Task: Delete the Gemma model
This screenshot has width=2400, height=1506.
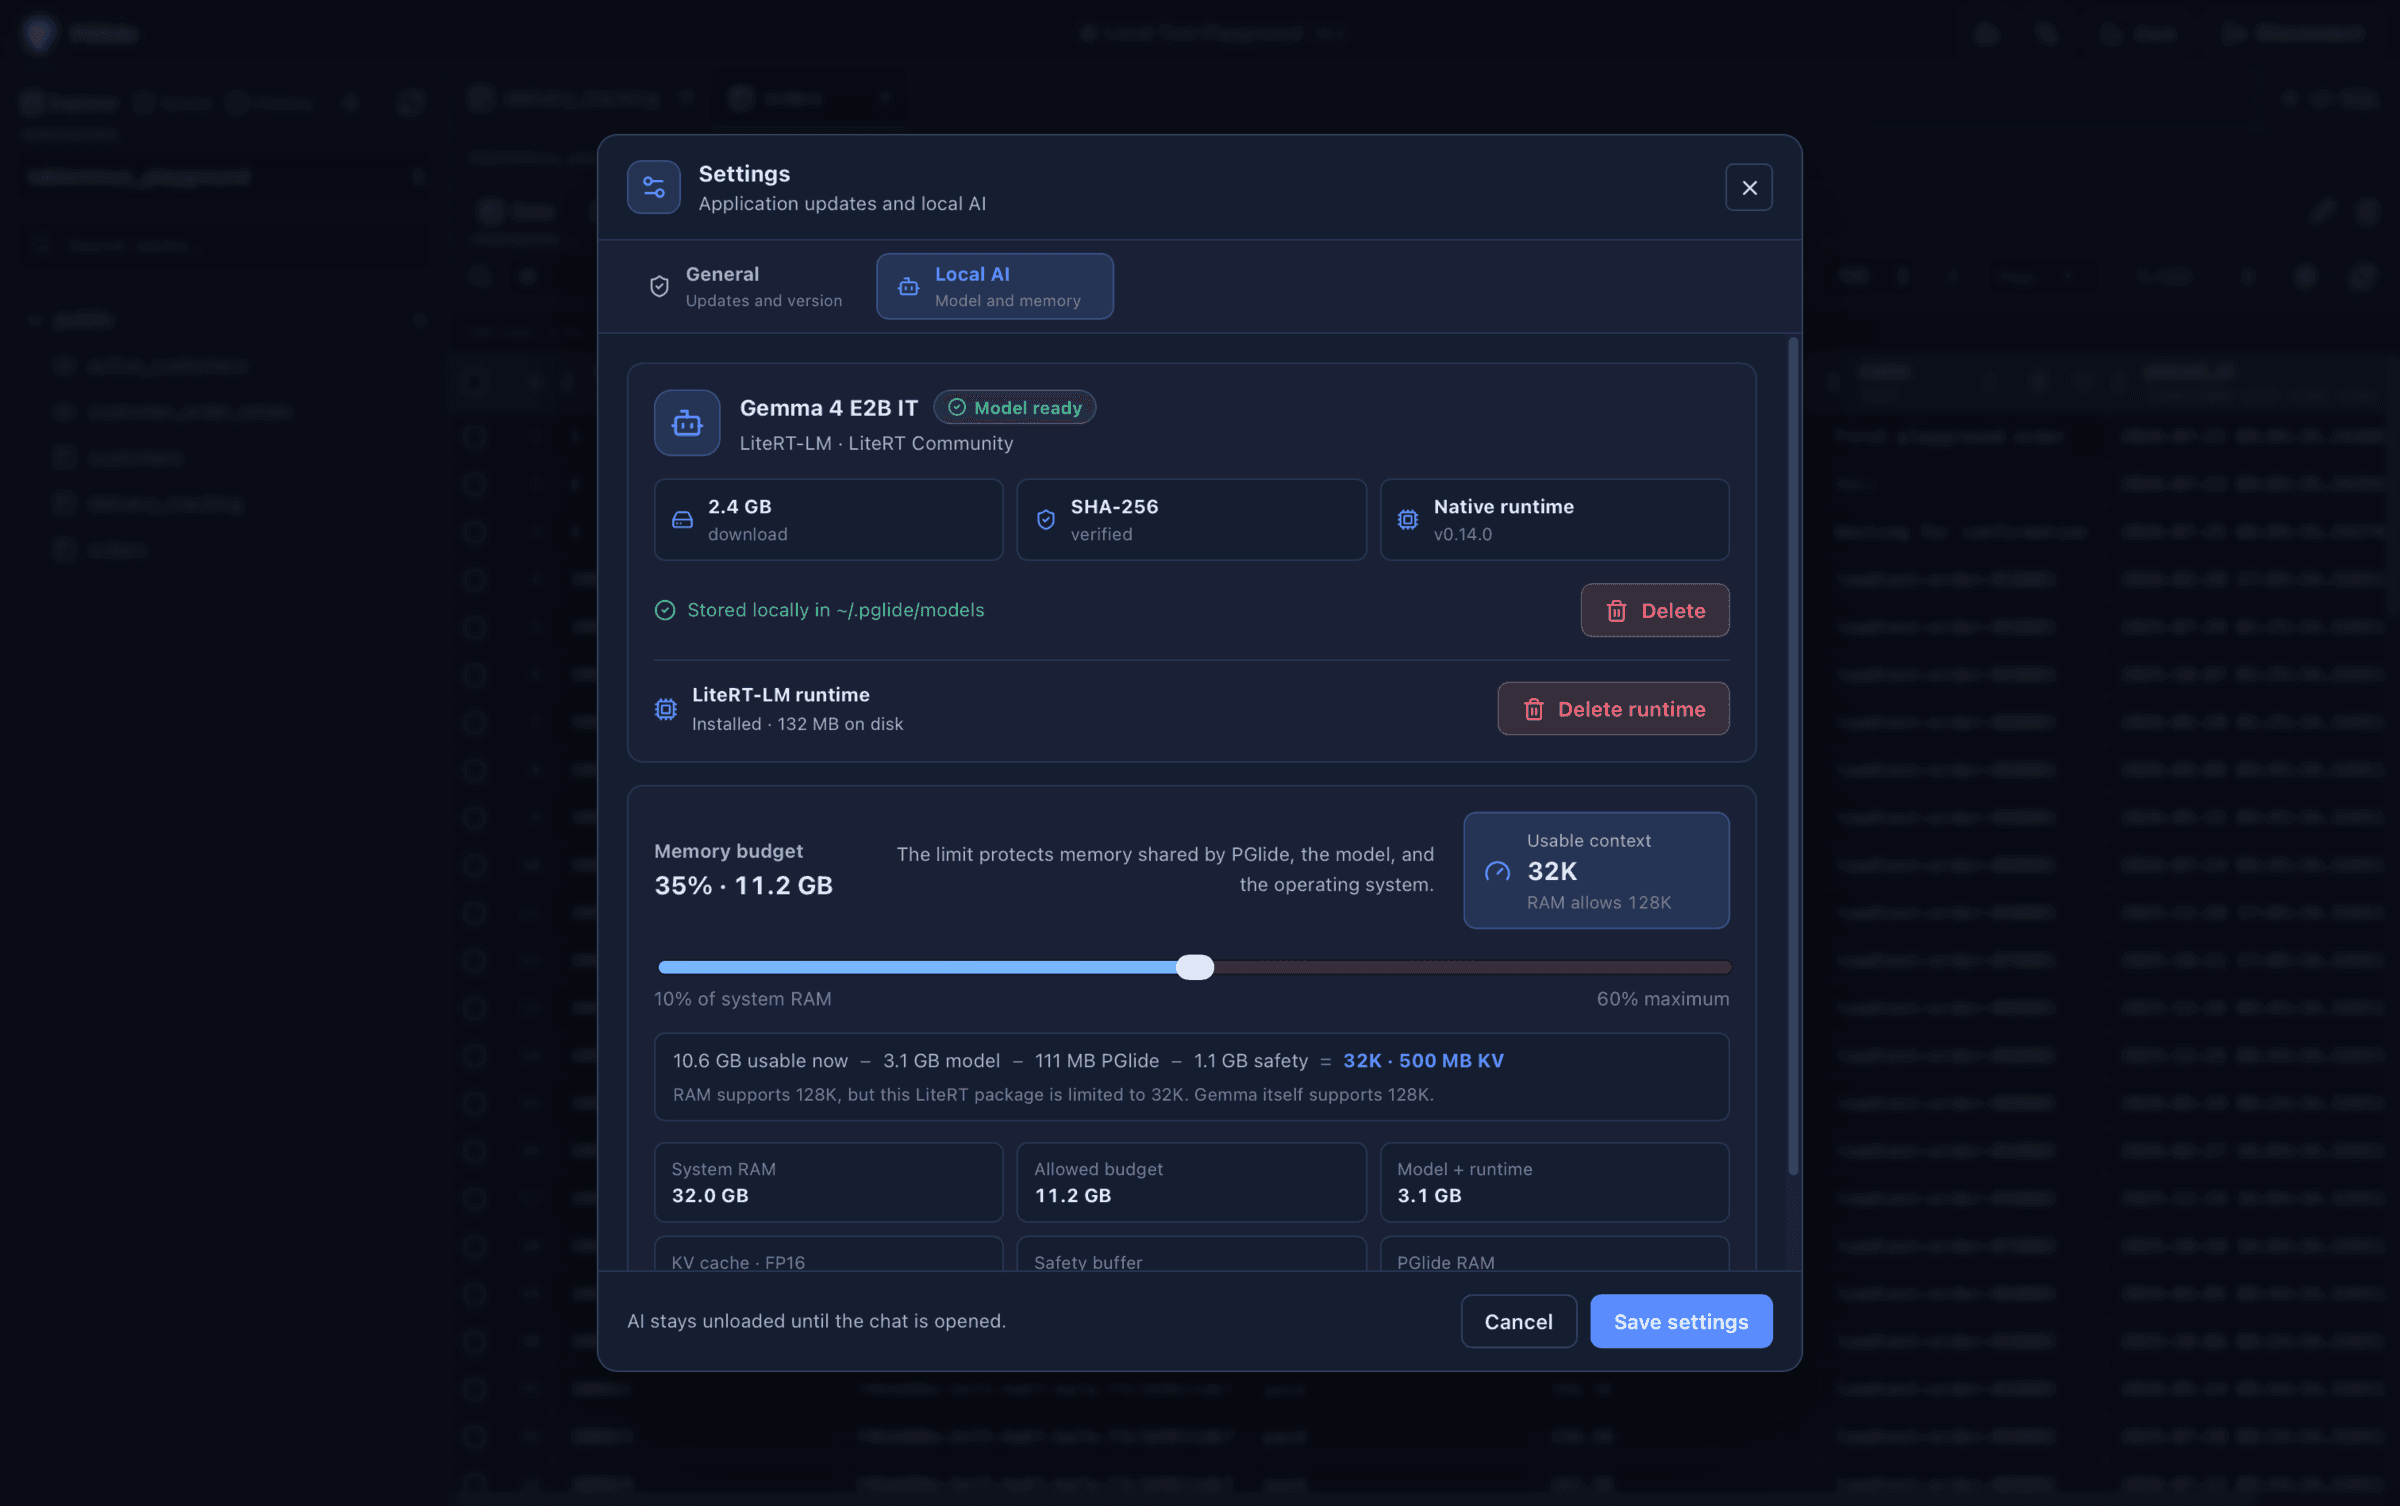Action: pos(1654,610)
